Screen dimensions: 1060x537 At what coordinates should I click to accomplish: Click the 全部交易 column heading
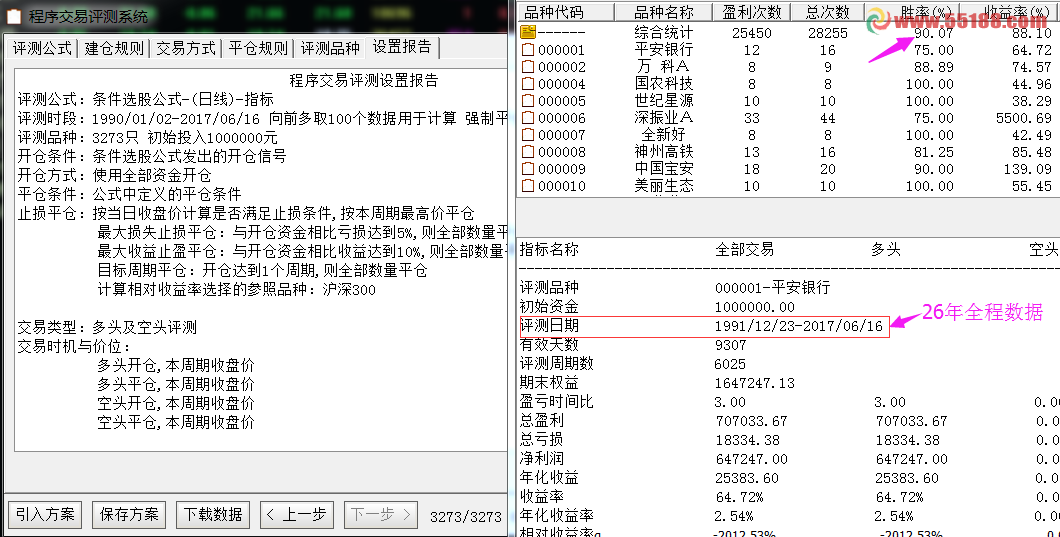[744, 250]
